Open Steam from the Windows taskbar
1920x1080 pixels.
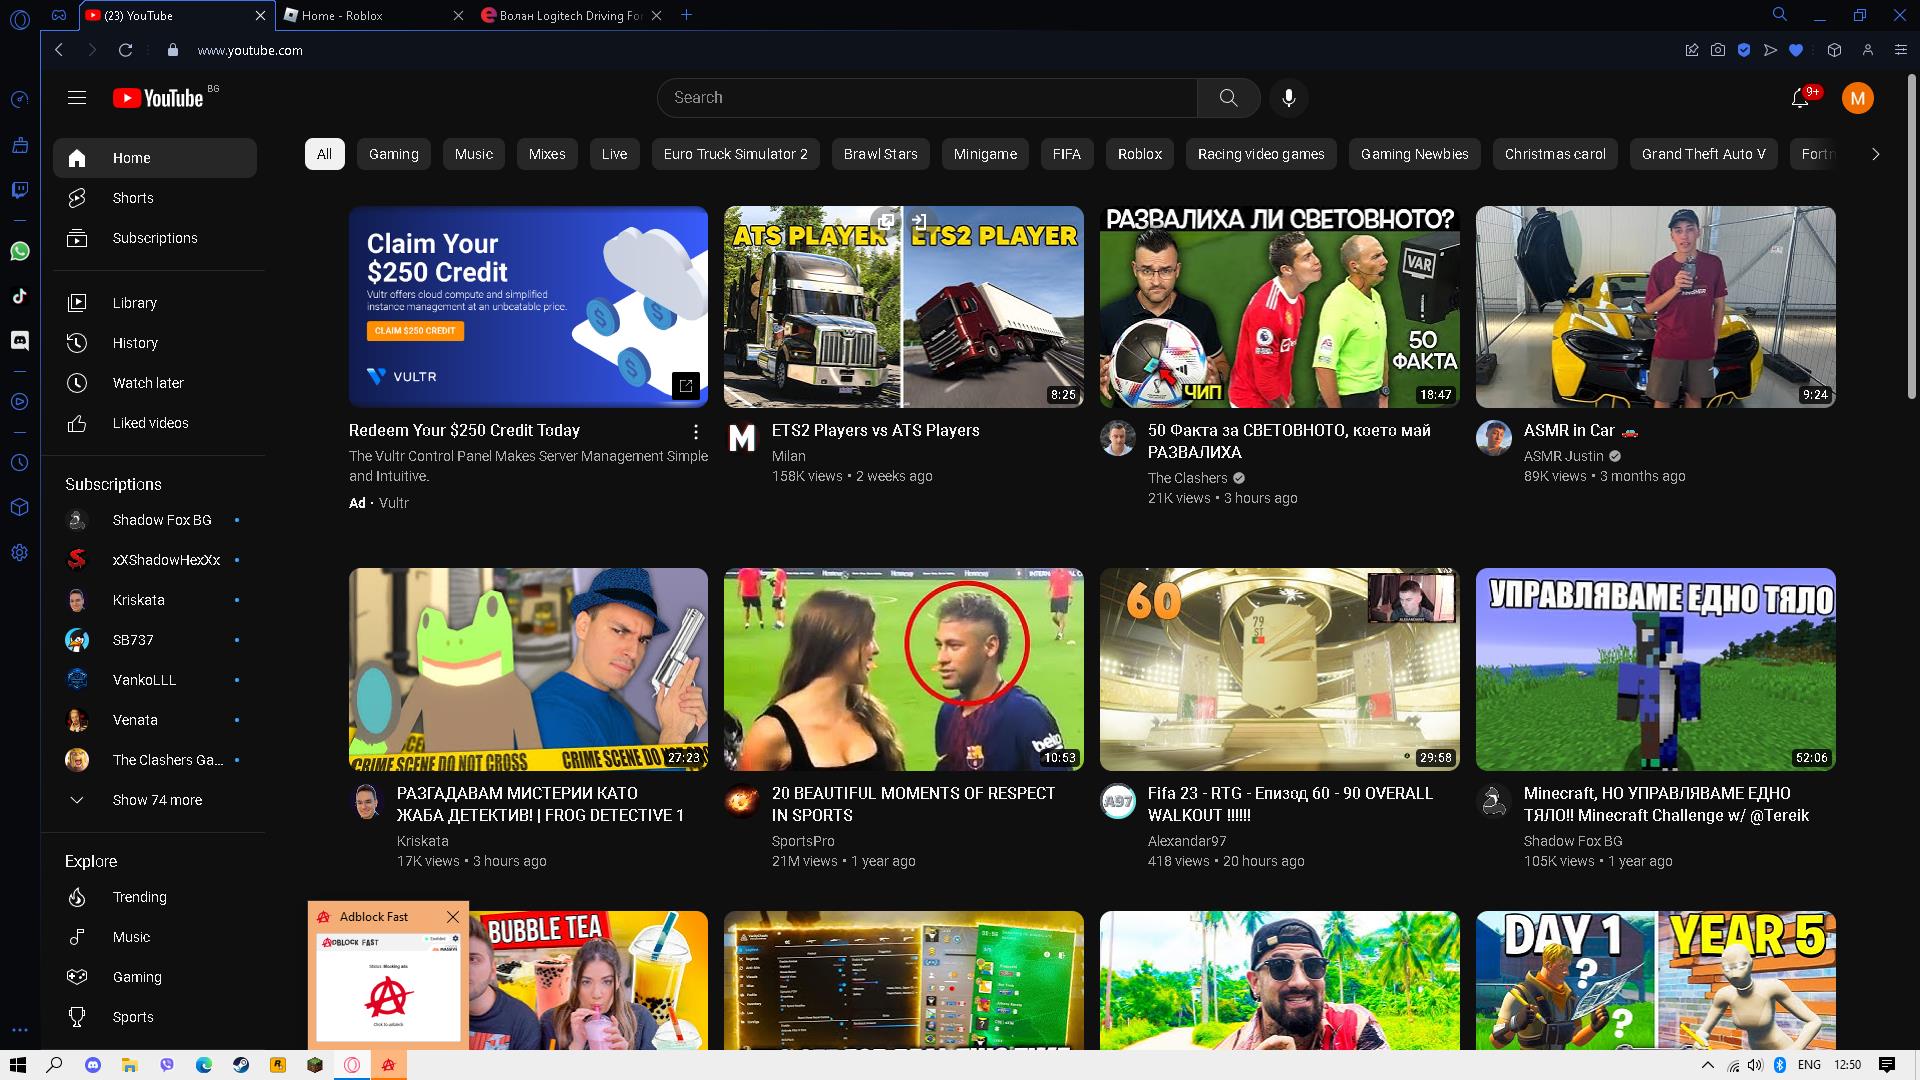241,1065
